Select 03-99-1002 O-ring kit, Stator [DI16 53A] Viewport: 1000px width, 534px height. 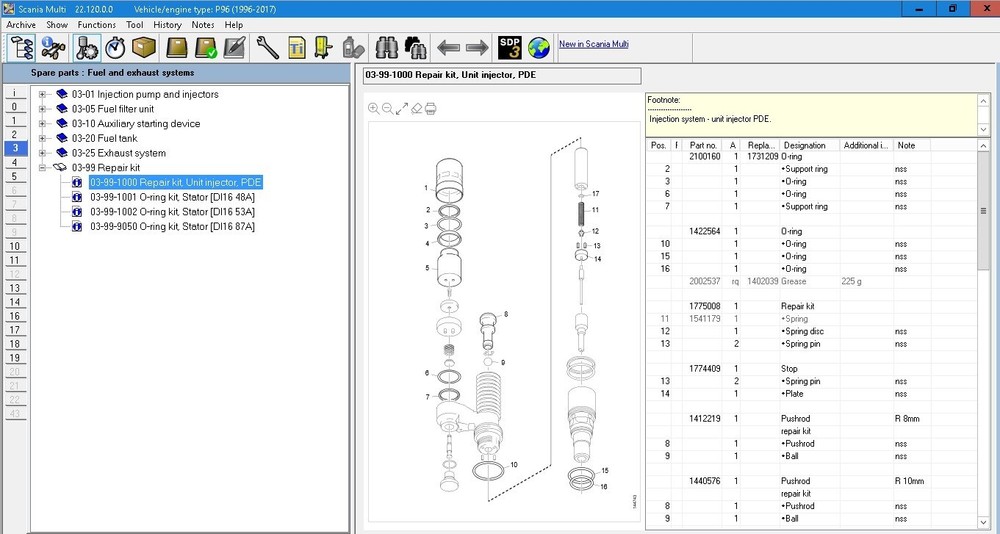pyautogui.click(x=172, y=212)
